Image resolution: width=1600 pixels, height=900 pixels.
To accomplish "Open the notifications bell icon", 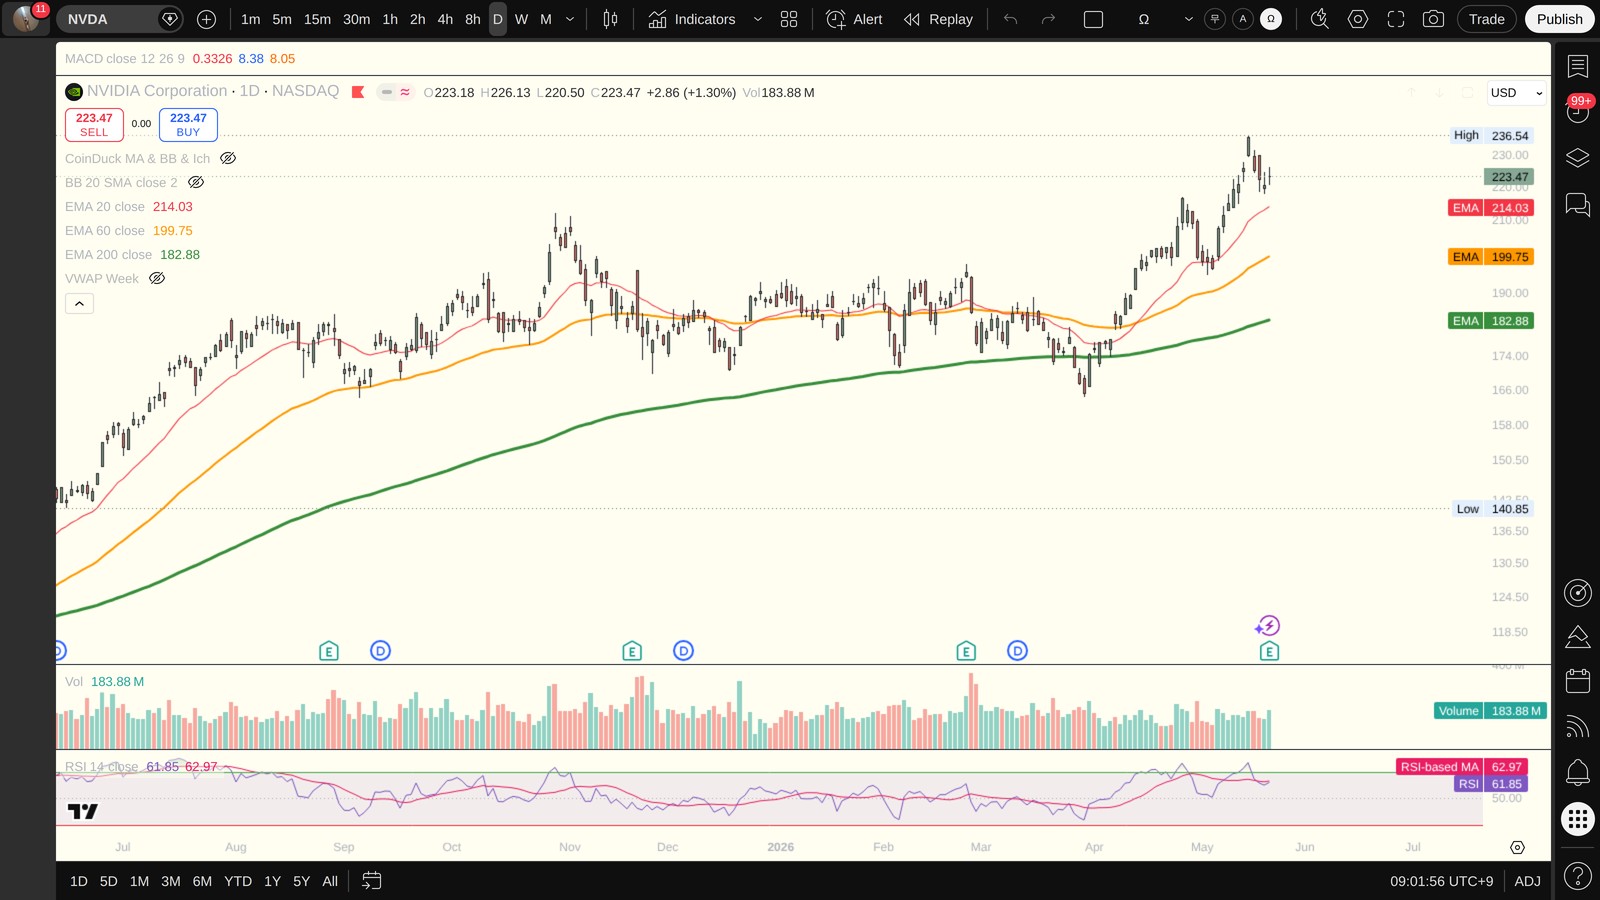I will pyautogui.click(x=1578, y=772).
